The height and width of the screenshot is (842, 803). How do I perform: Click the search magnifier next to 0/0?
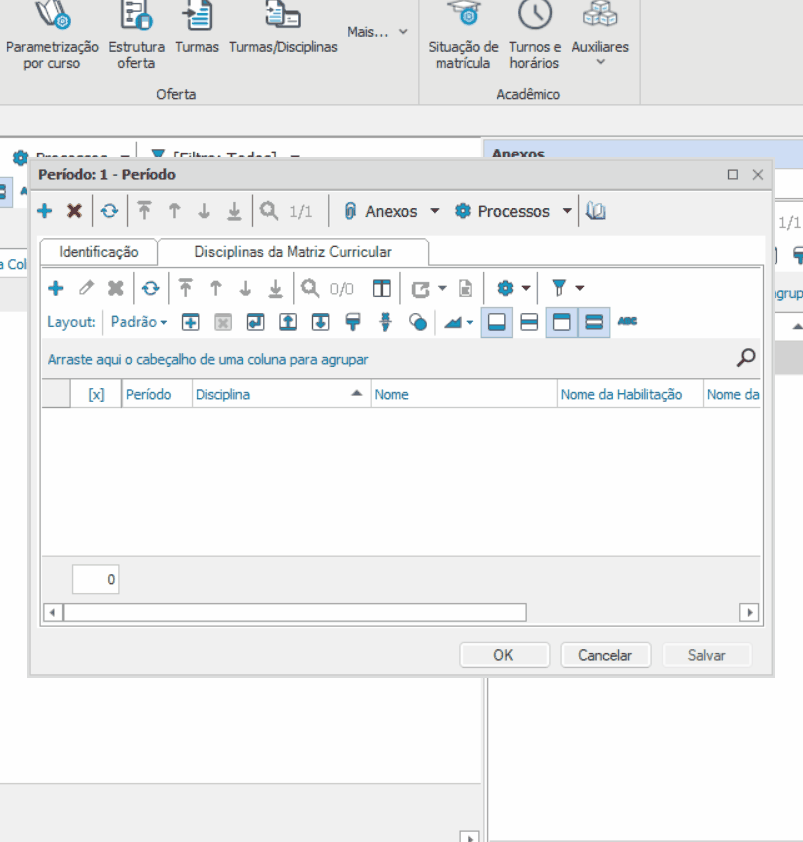pos(310,288)
